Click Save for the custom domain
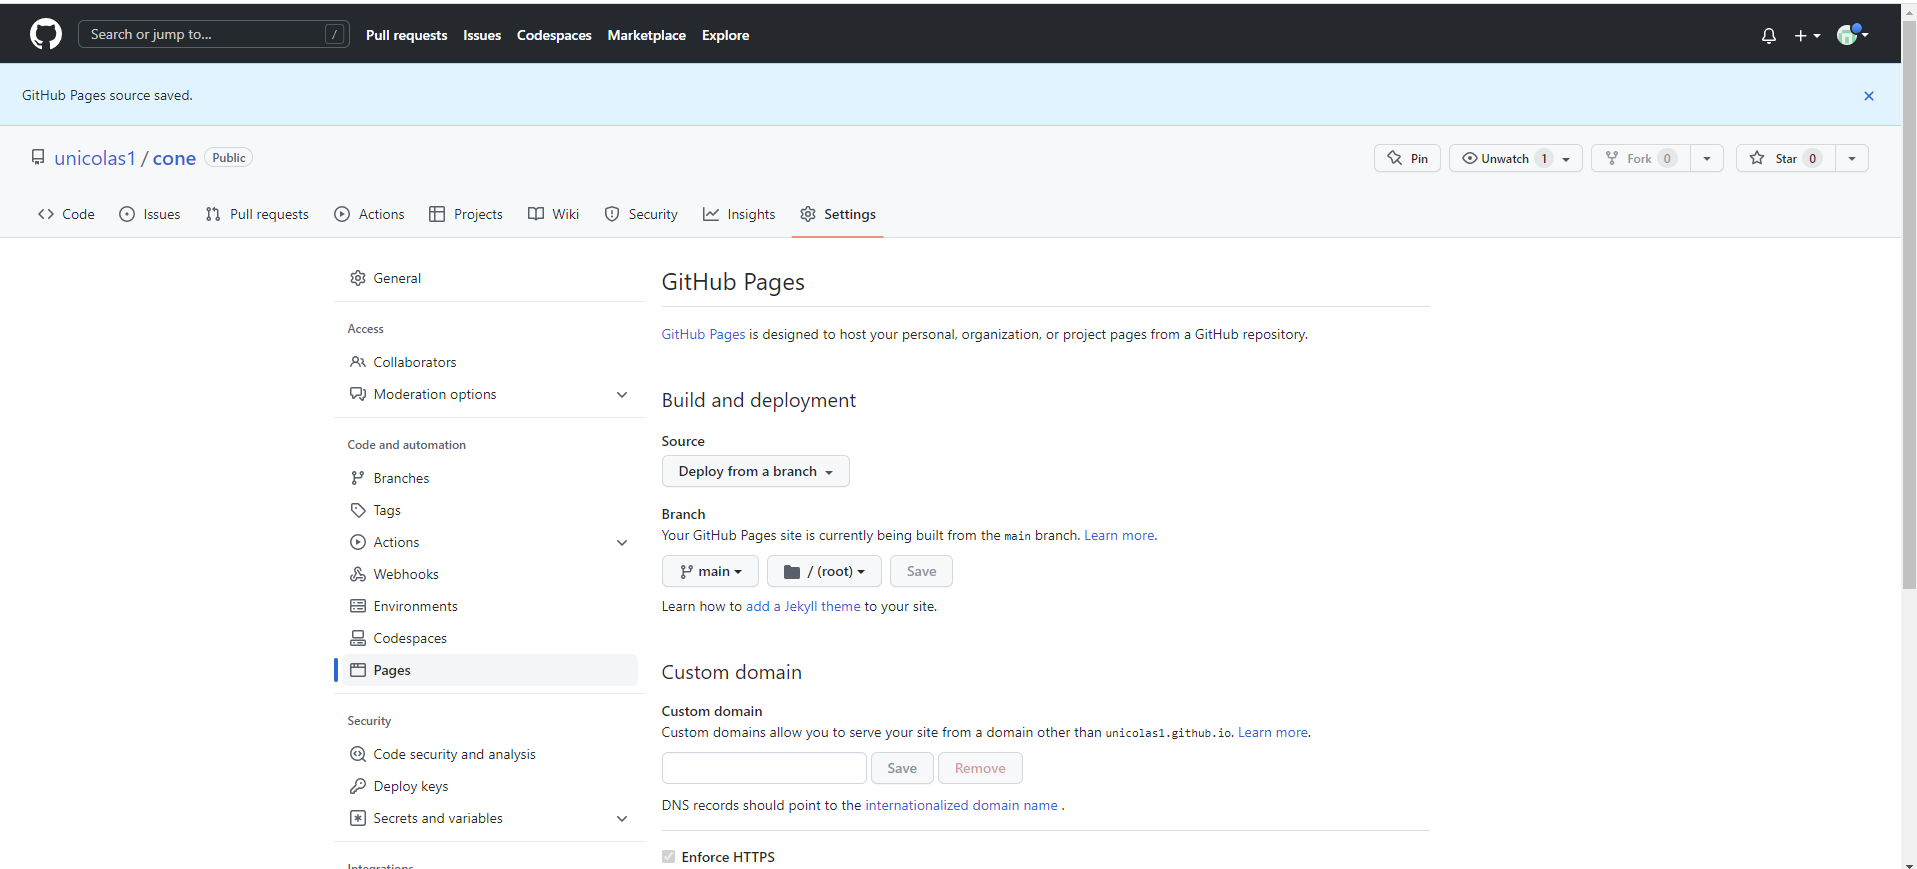The height and width of the screenshot is (869, 1917). (902, 768)
